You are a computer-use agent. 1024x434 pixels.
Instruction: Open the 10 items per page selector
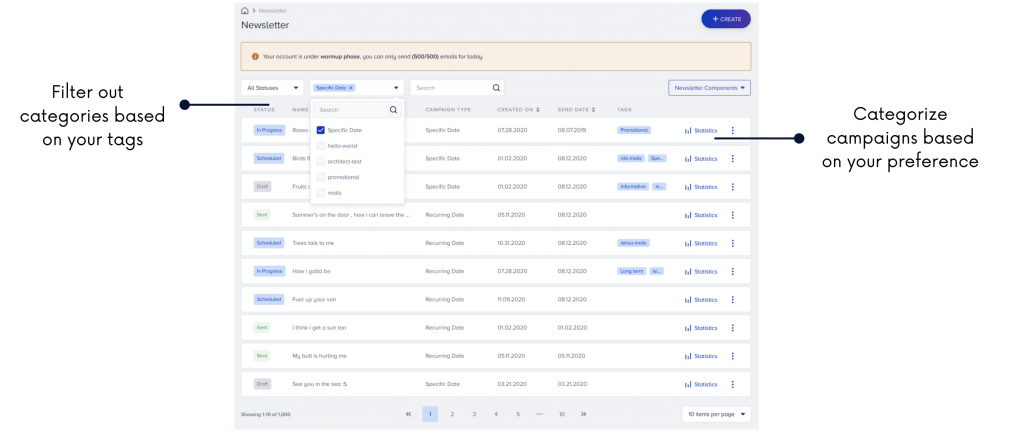716,414
